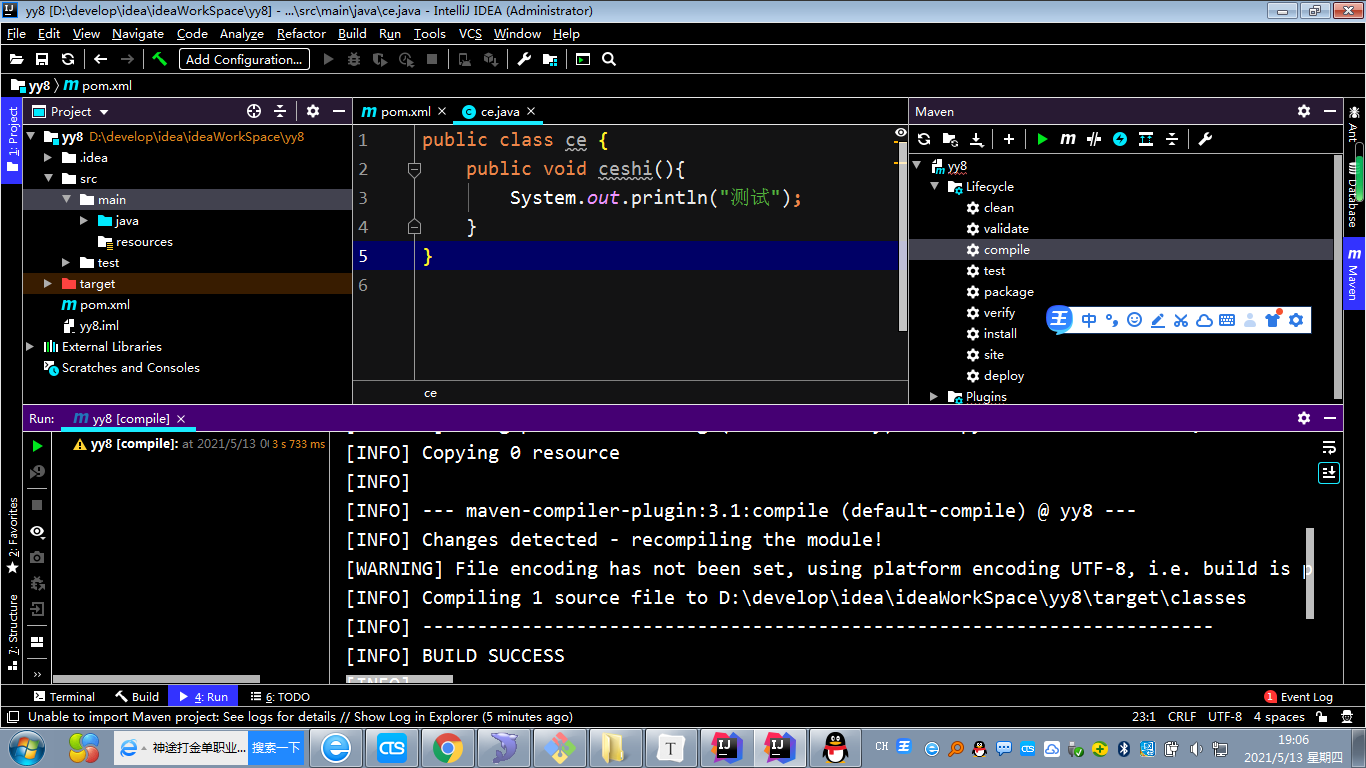
Task: Open the 6: TODO tool window
Action: (279, 697)
